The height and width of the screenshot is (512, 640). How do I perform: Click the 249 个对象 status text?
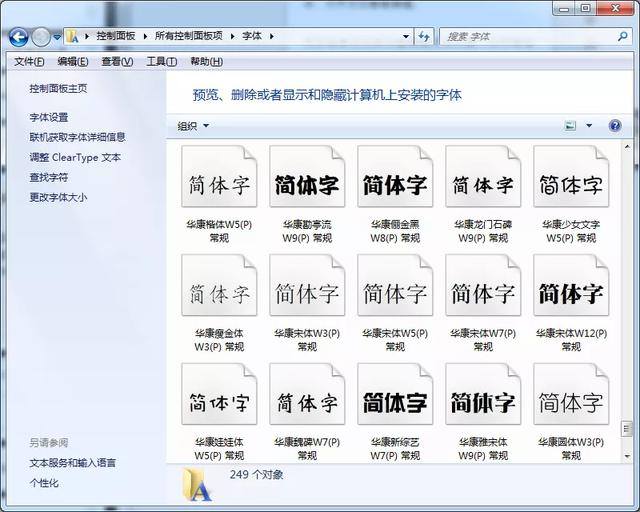(x=256, y=474)
